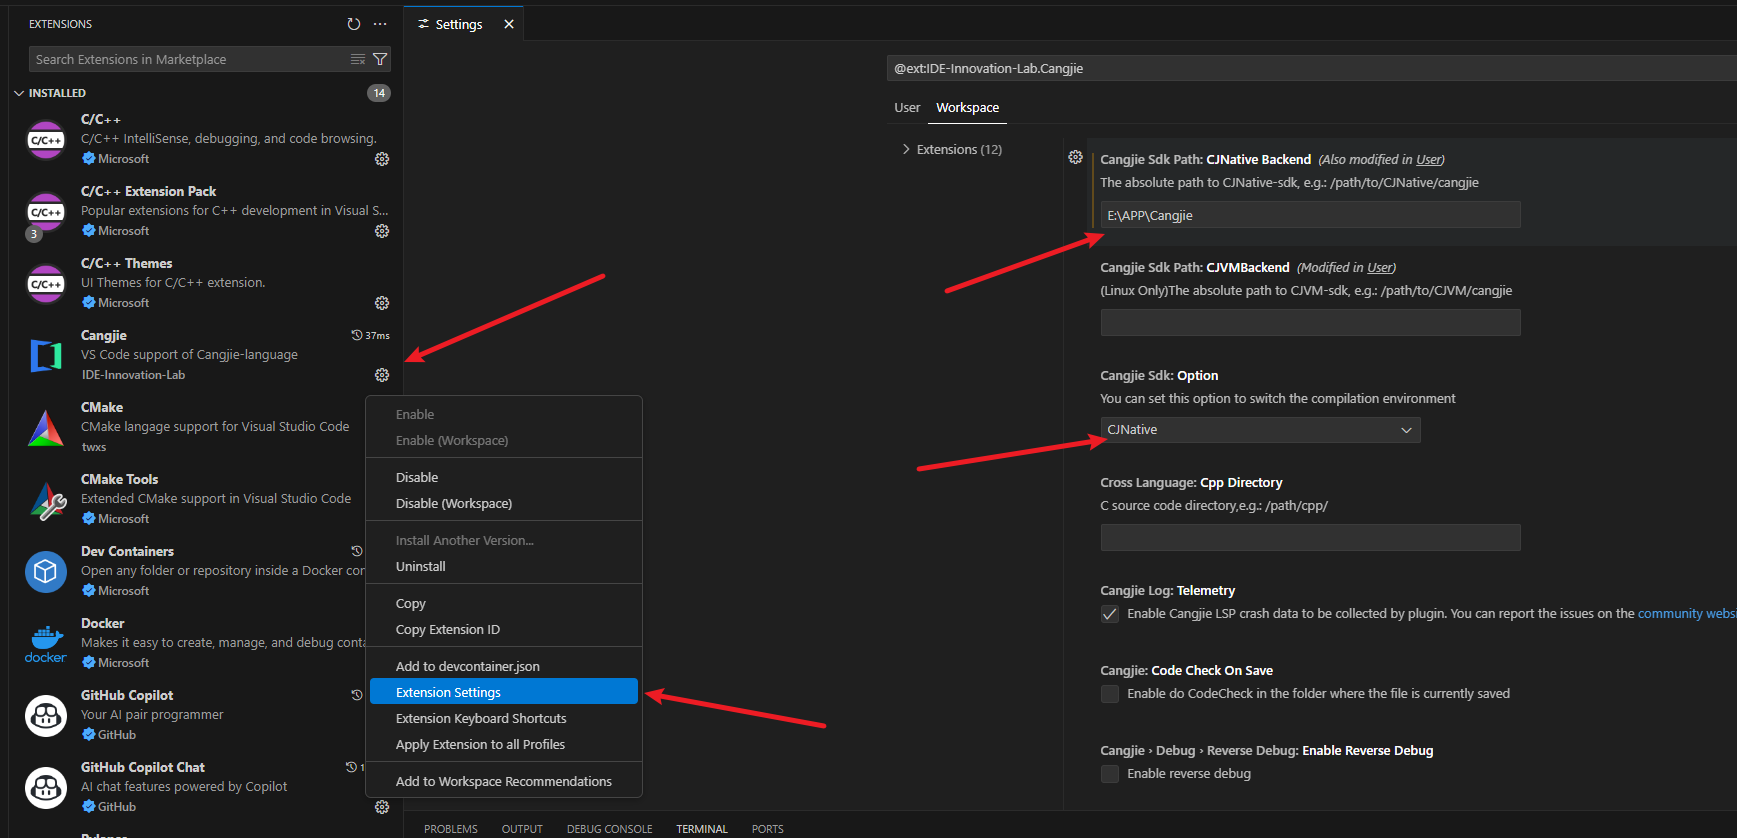Open the Cangjie extension entry
The width and height of the screenshot is (1737, 838).
208,355
